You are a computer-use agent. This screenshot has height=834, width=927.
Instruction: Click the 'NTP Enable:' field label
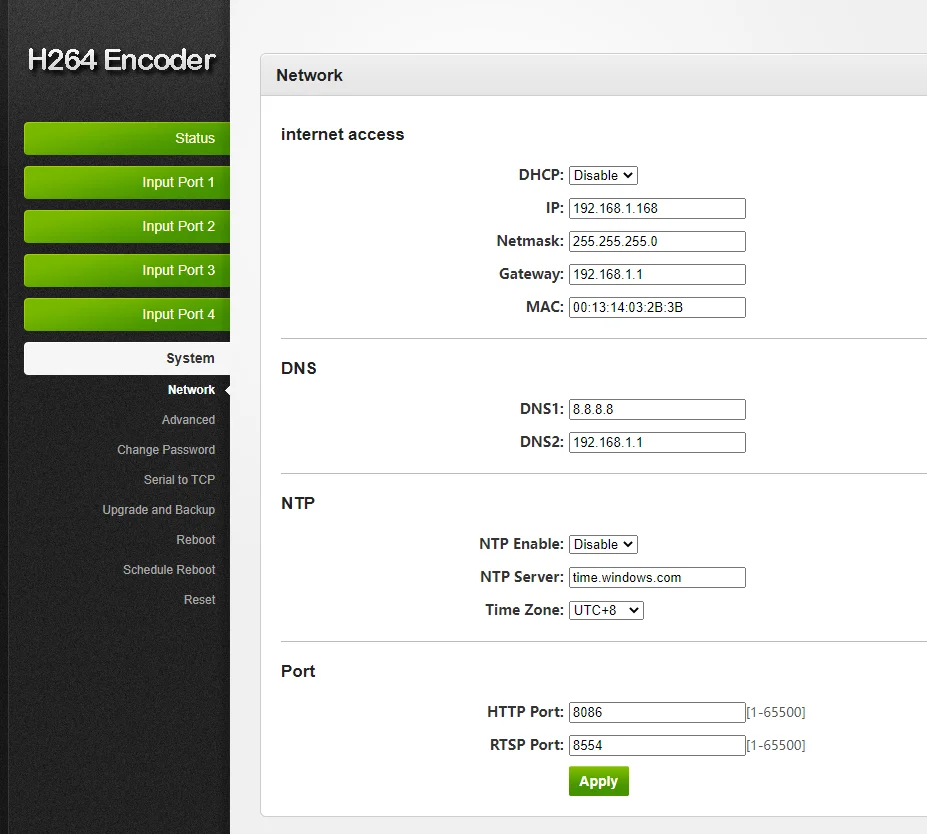pos(521,544)
